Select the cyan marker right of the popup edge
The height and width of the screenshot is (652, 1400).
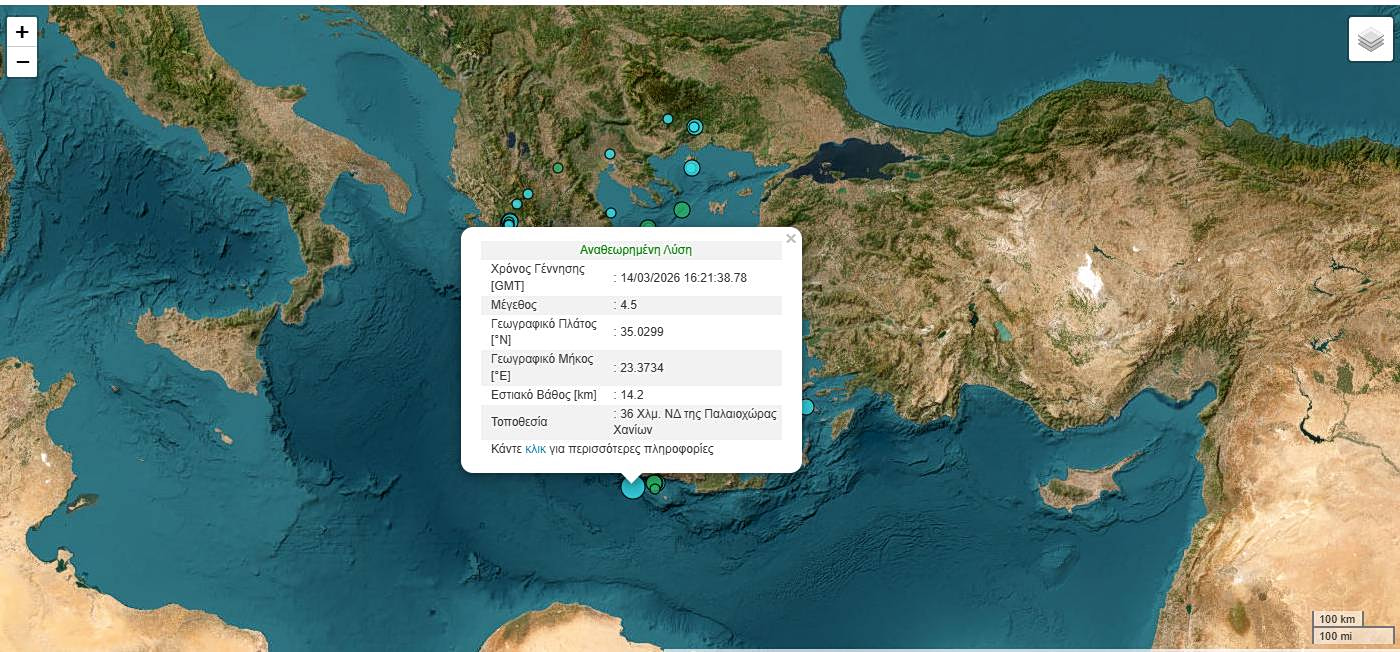(806, 407)
